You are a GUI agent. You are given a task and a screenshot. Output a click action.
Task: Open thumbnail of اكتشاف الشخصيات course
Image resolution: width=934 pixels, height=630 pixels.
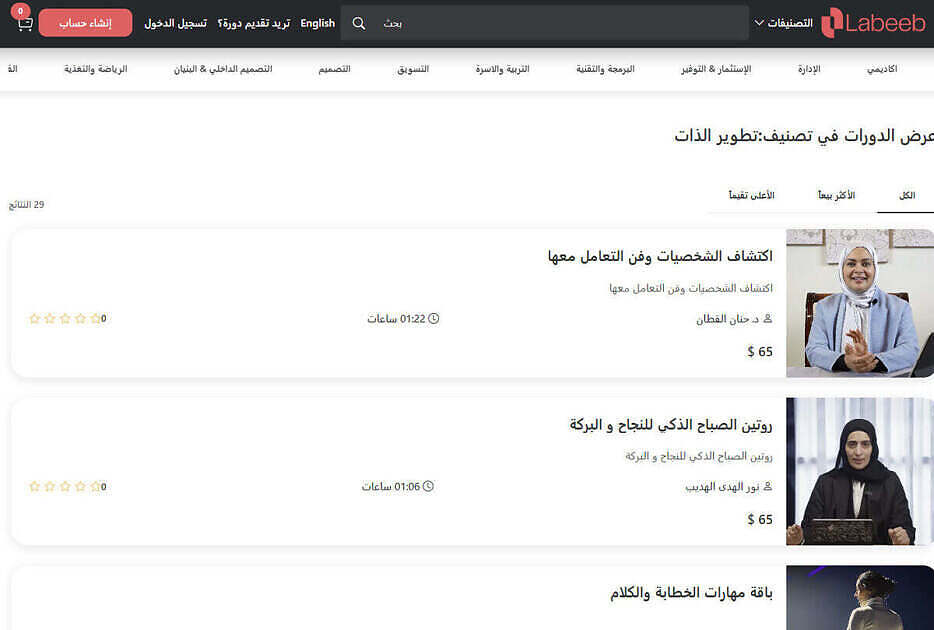[859, 303]
